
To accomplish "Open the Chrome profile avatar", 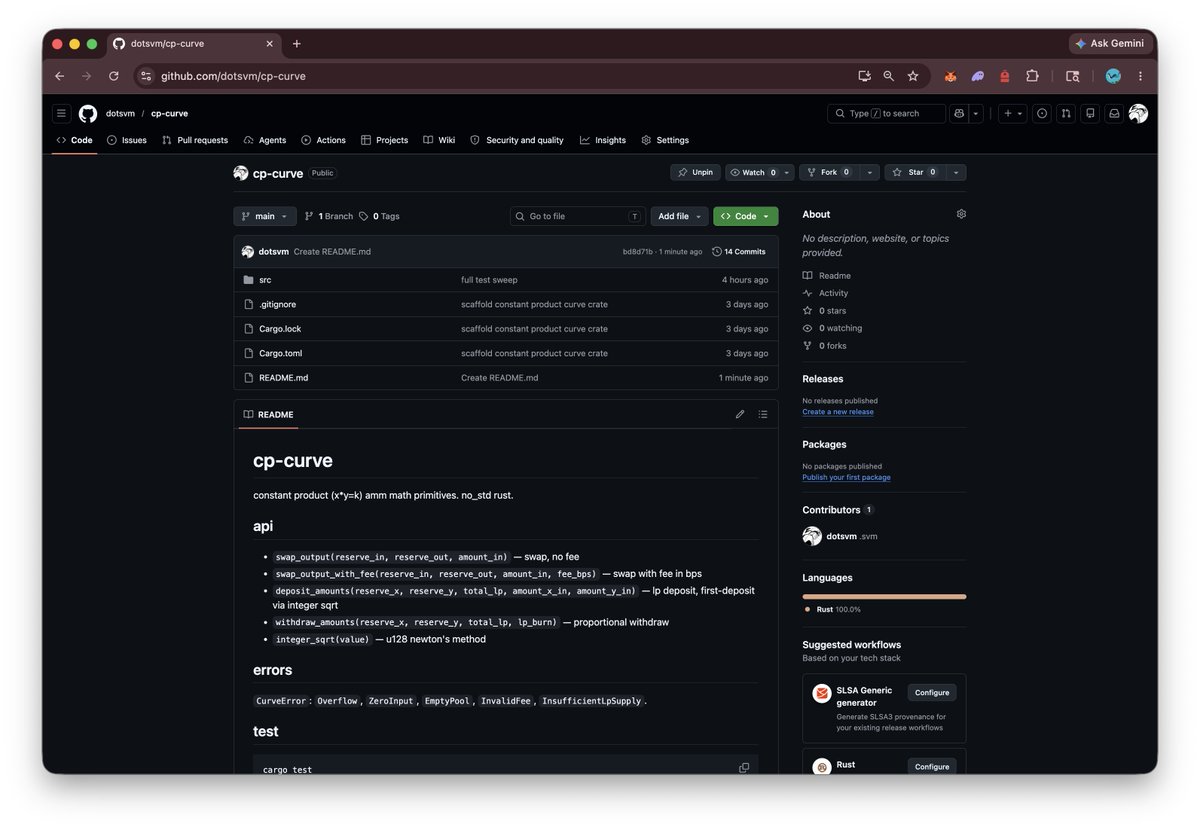I will tap(1113, 76).
